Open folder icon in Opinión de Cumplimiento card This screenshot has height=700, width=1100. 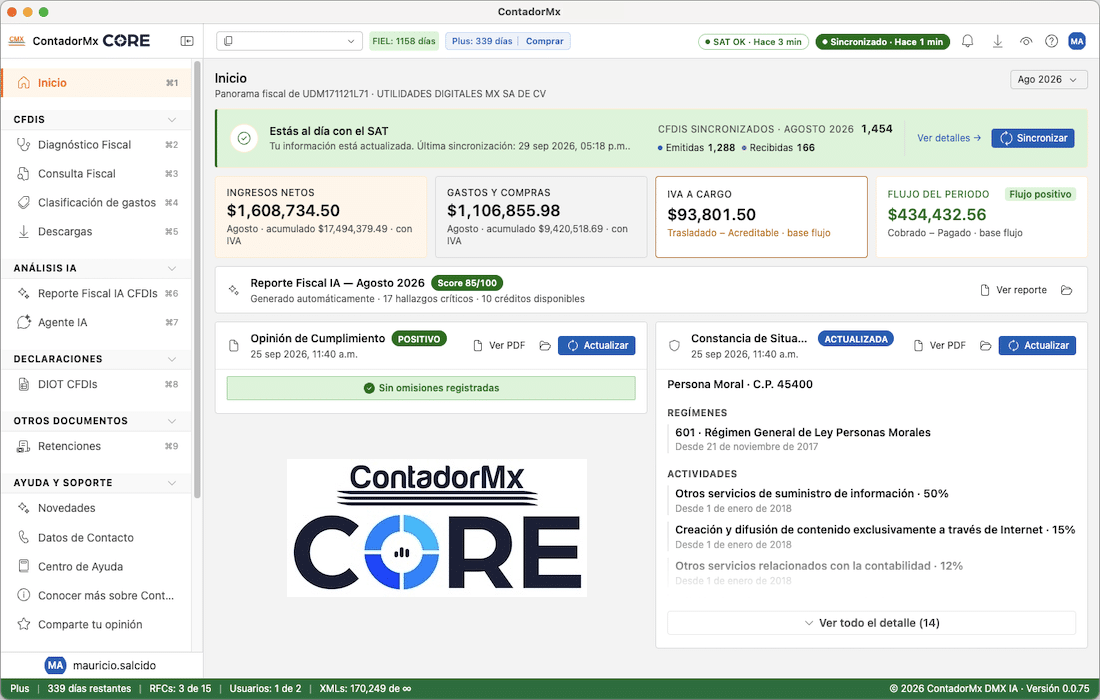pos(545,346)
